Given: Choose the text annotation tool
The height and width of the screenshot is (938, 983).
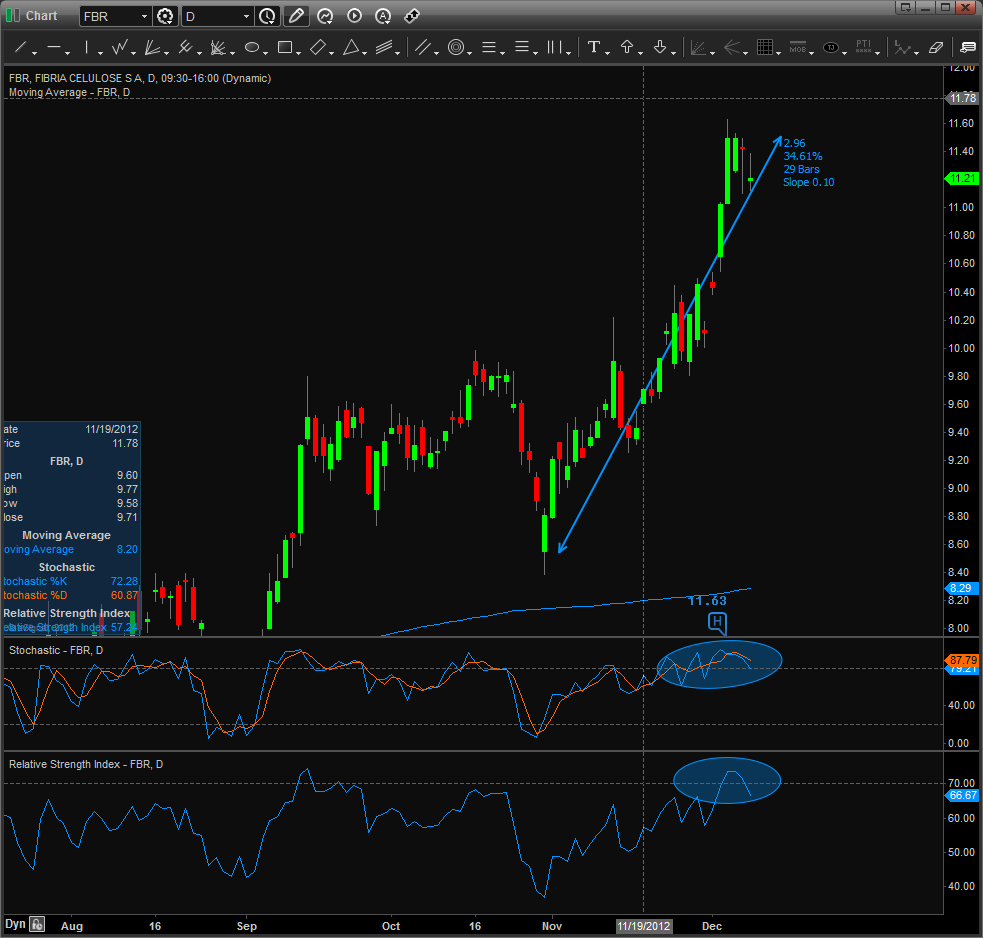Looking at the screenshot, I should [594, 47].
